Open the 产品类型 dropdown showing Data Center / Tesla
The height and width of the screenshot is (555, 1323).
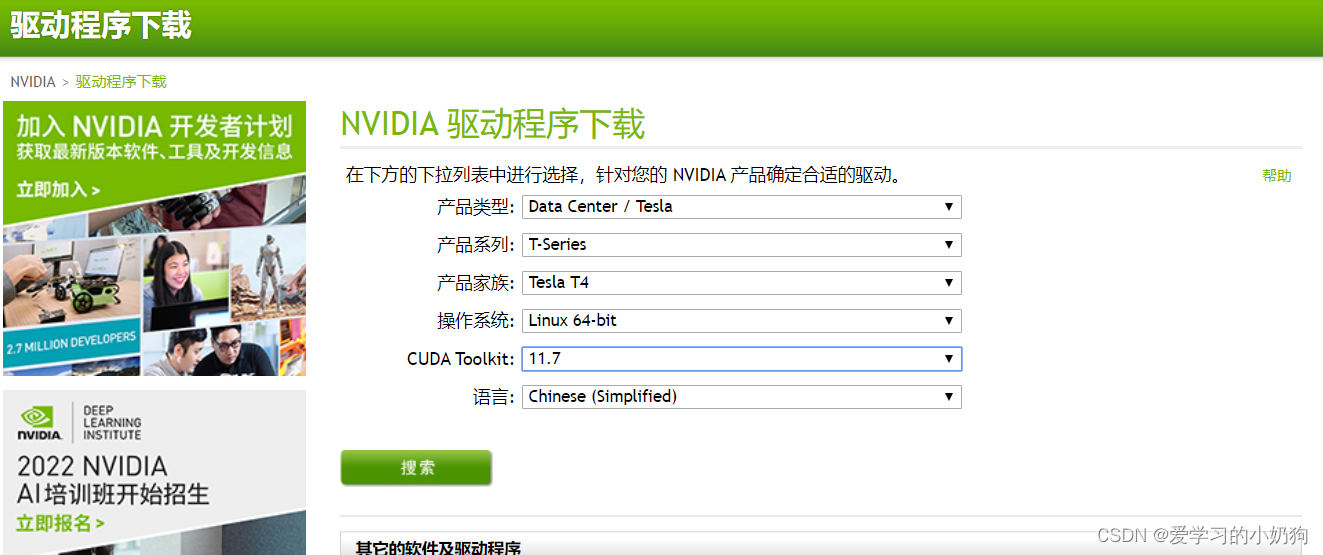[x=741, y=207]
